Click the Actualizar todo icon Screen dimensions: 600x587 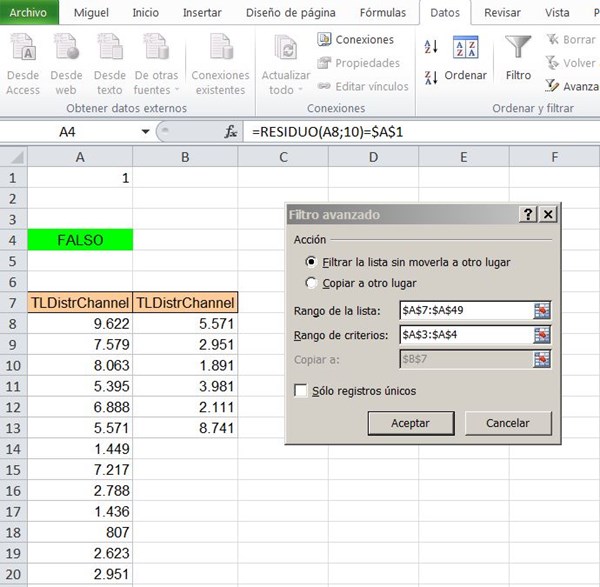tap(286, 48)
